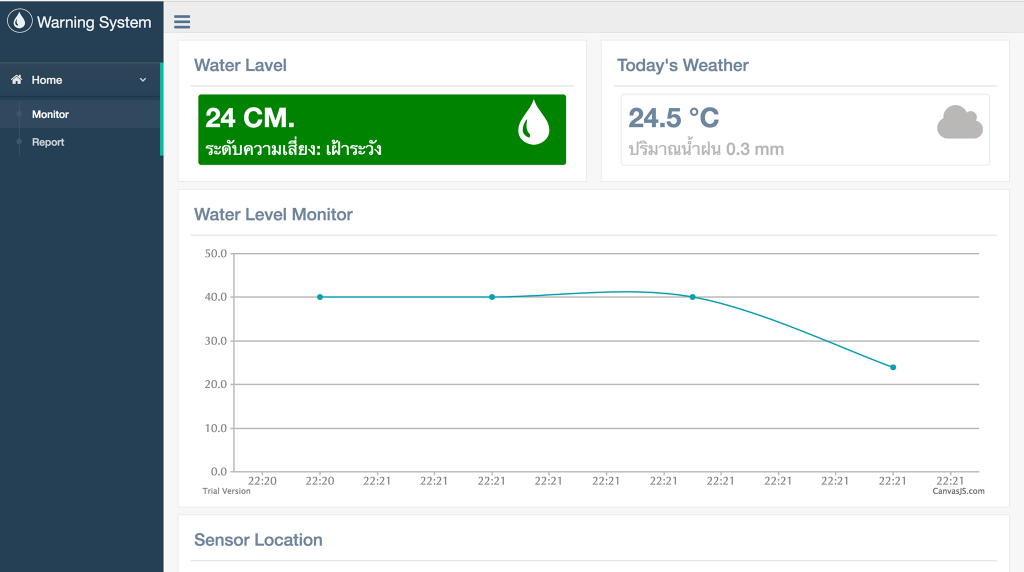Click the third data point before the drop
Viewport: 1024px width, 572px height.
tap(692, 297)
